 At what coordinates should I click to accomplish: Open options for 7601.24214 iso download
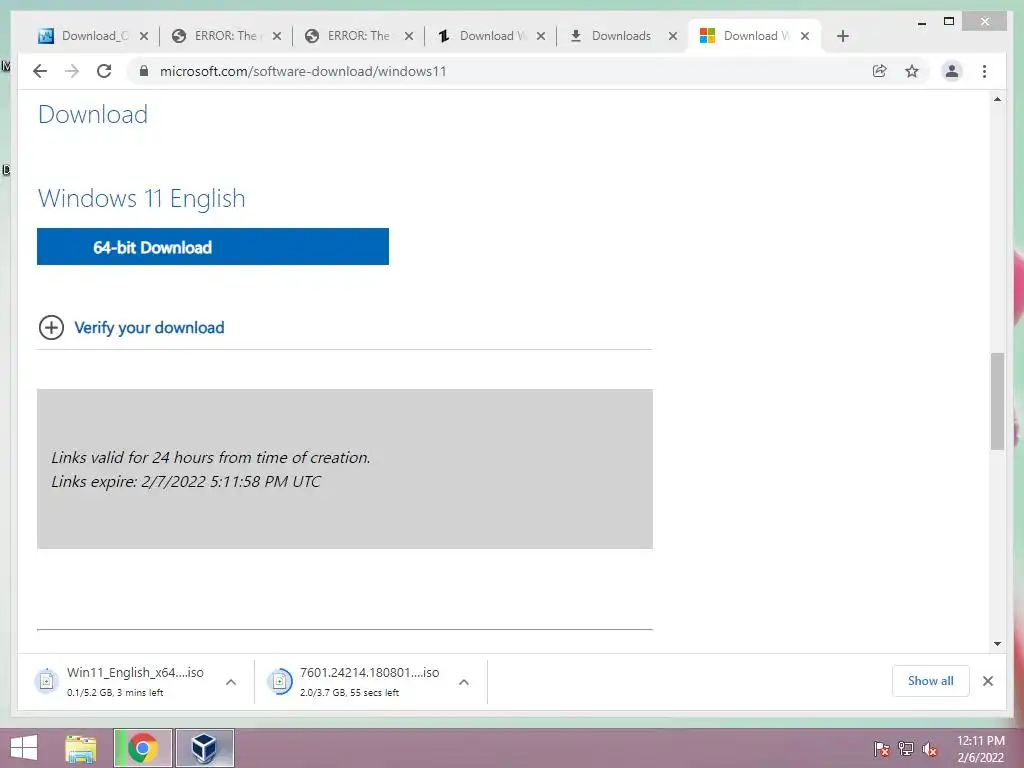click(464, 682)
